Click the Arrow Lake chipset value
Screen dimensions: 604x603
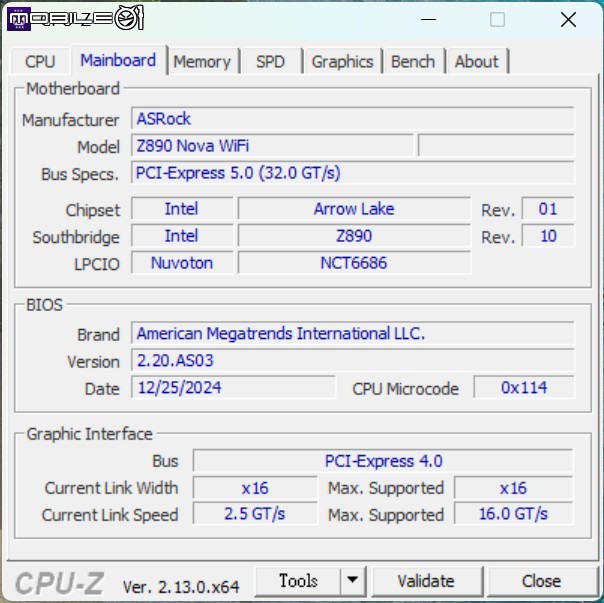tap(354, 209)
